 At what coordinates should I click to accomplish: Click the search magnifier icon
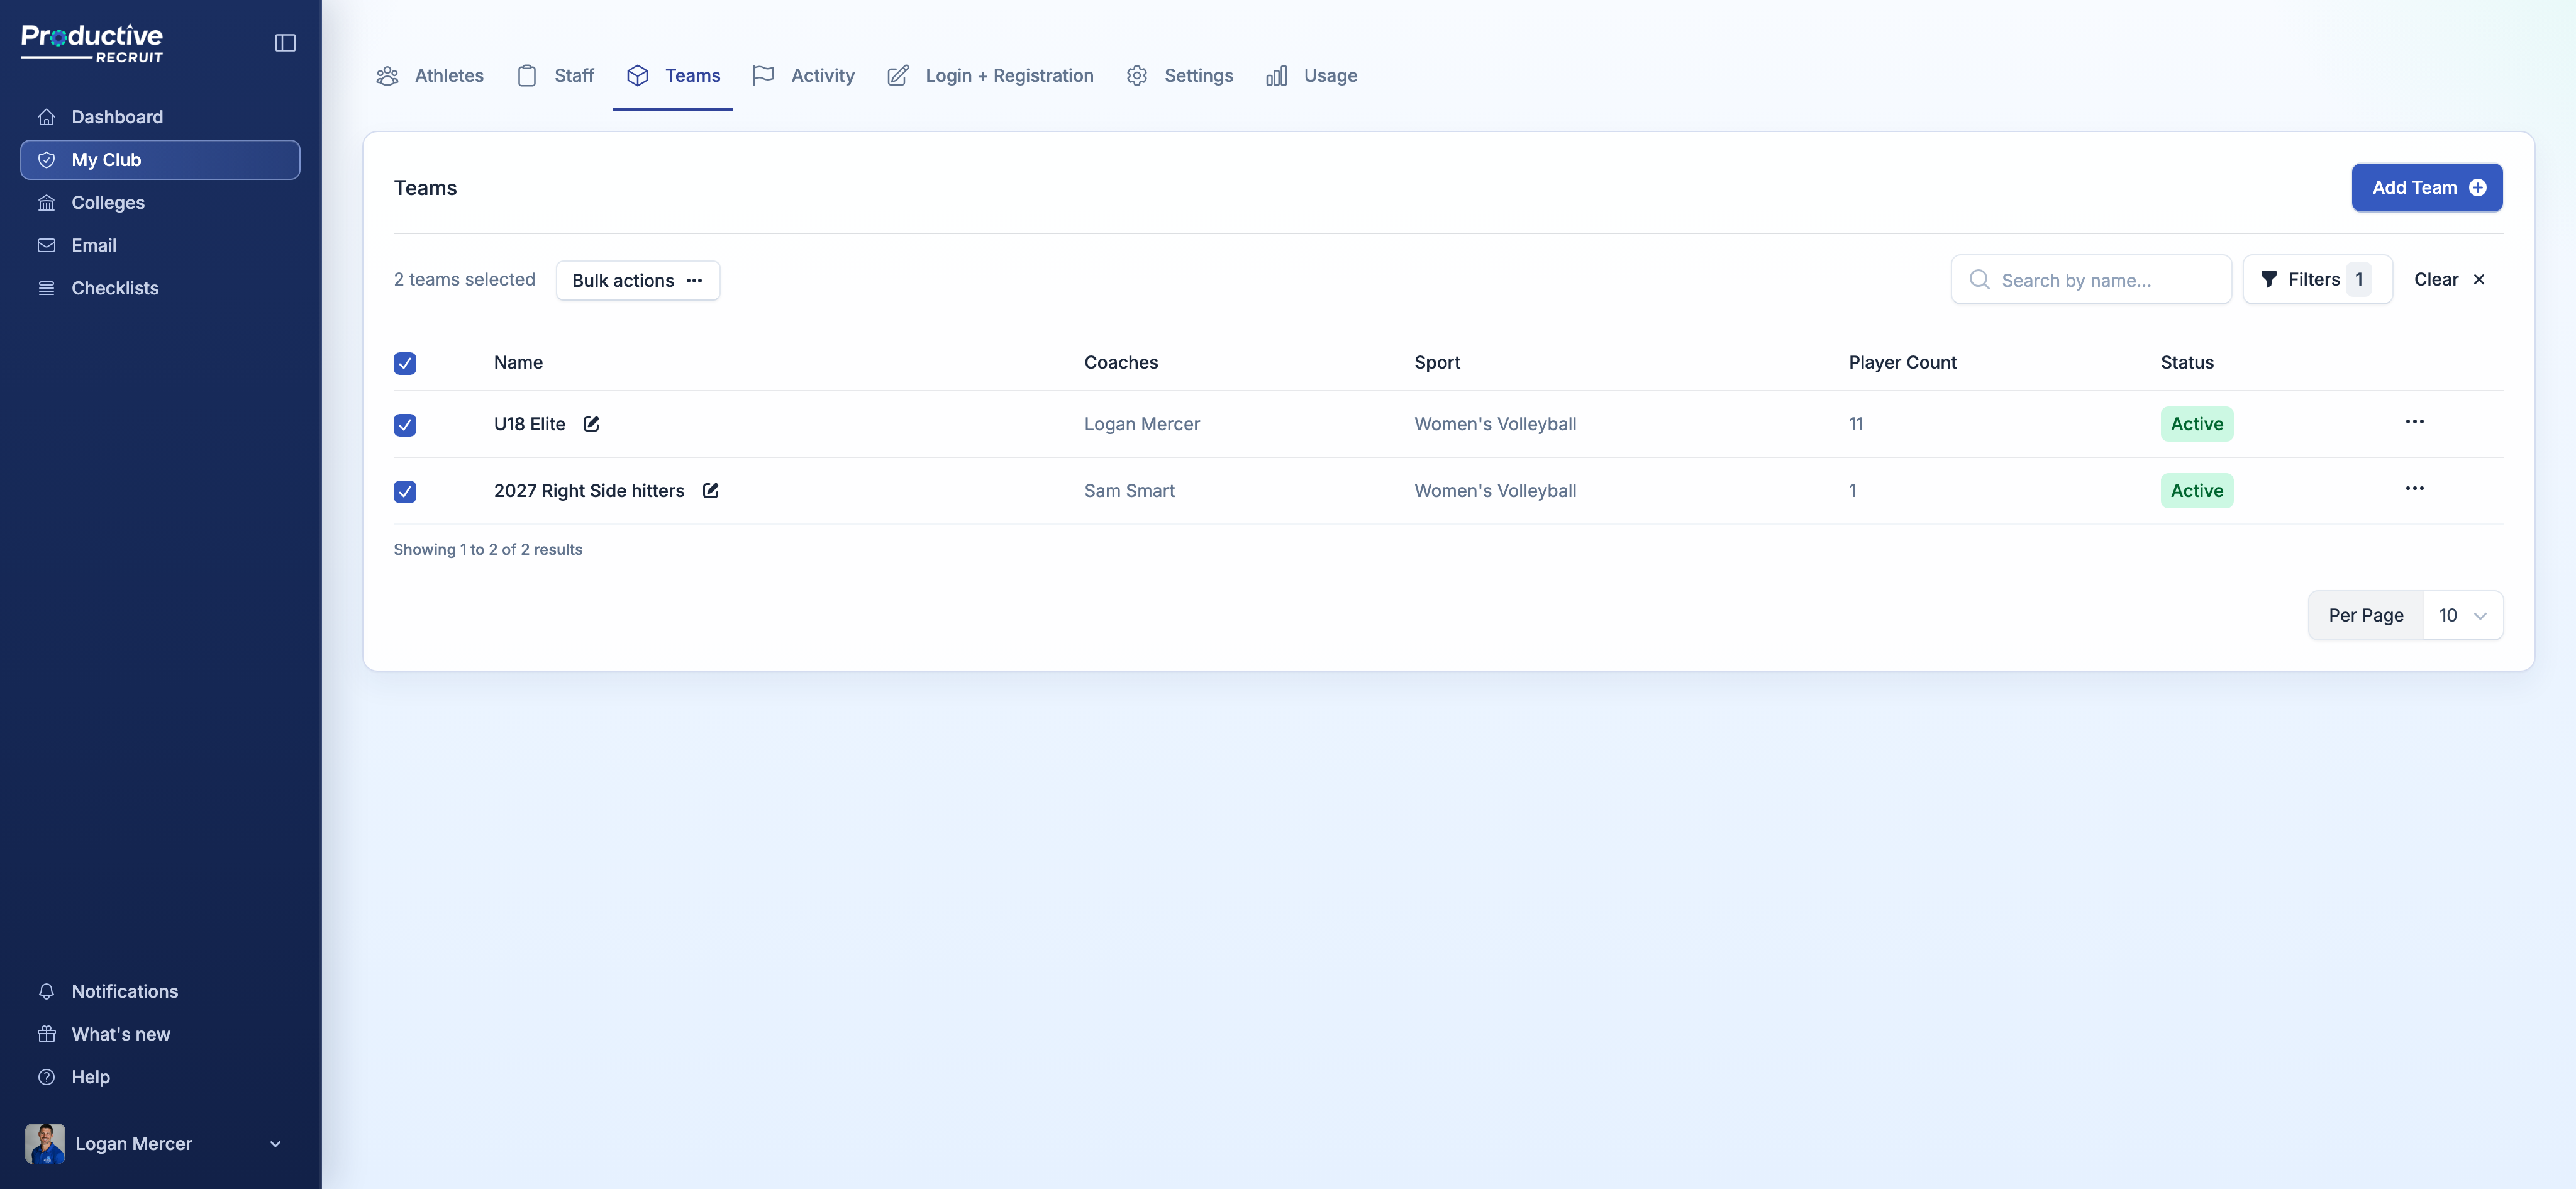pos(1979,279)
